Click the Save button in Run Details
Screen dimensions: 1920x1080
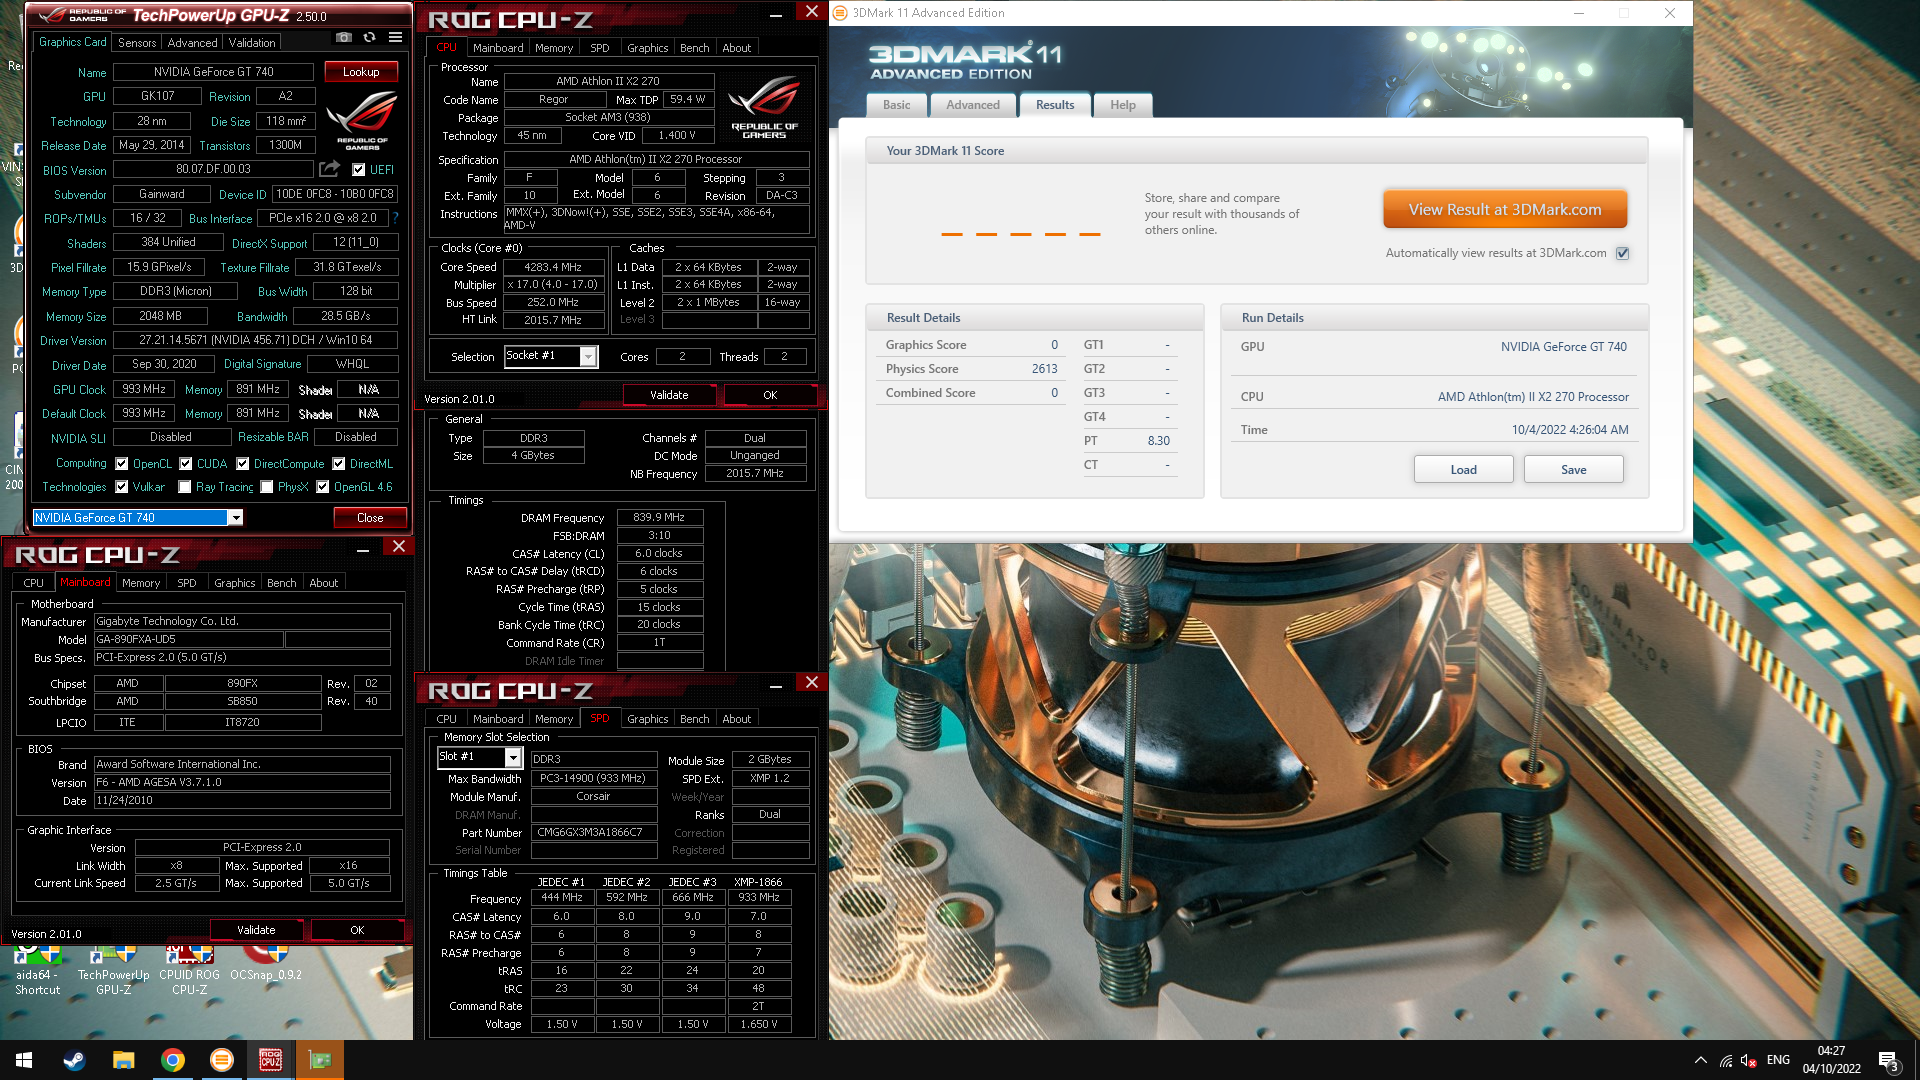point(1573,470)
